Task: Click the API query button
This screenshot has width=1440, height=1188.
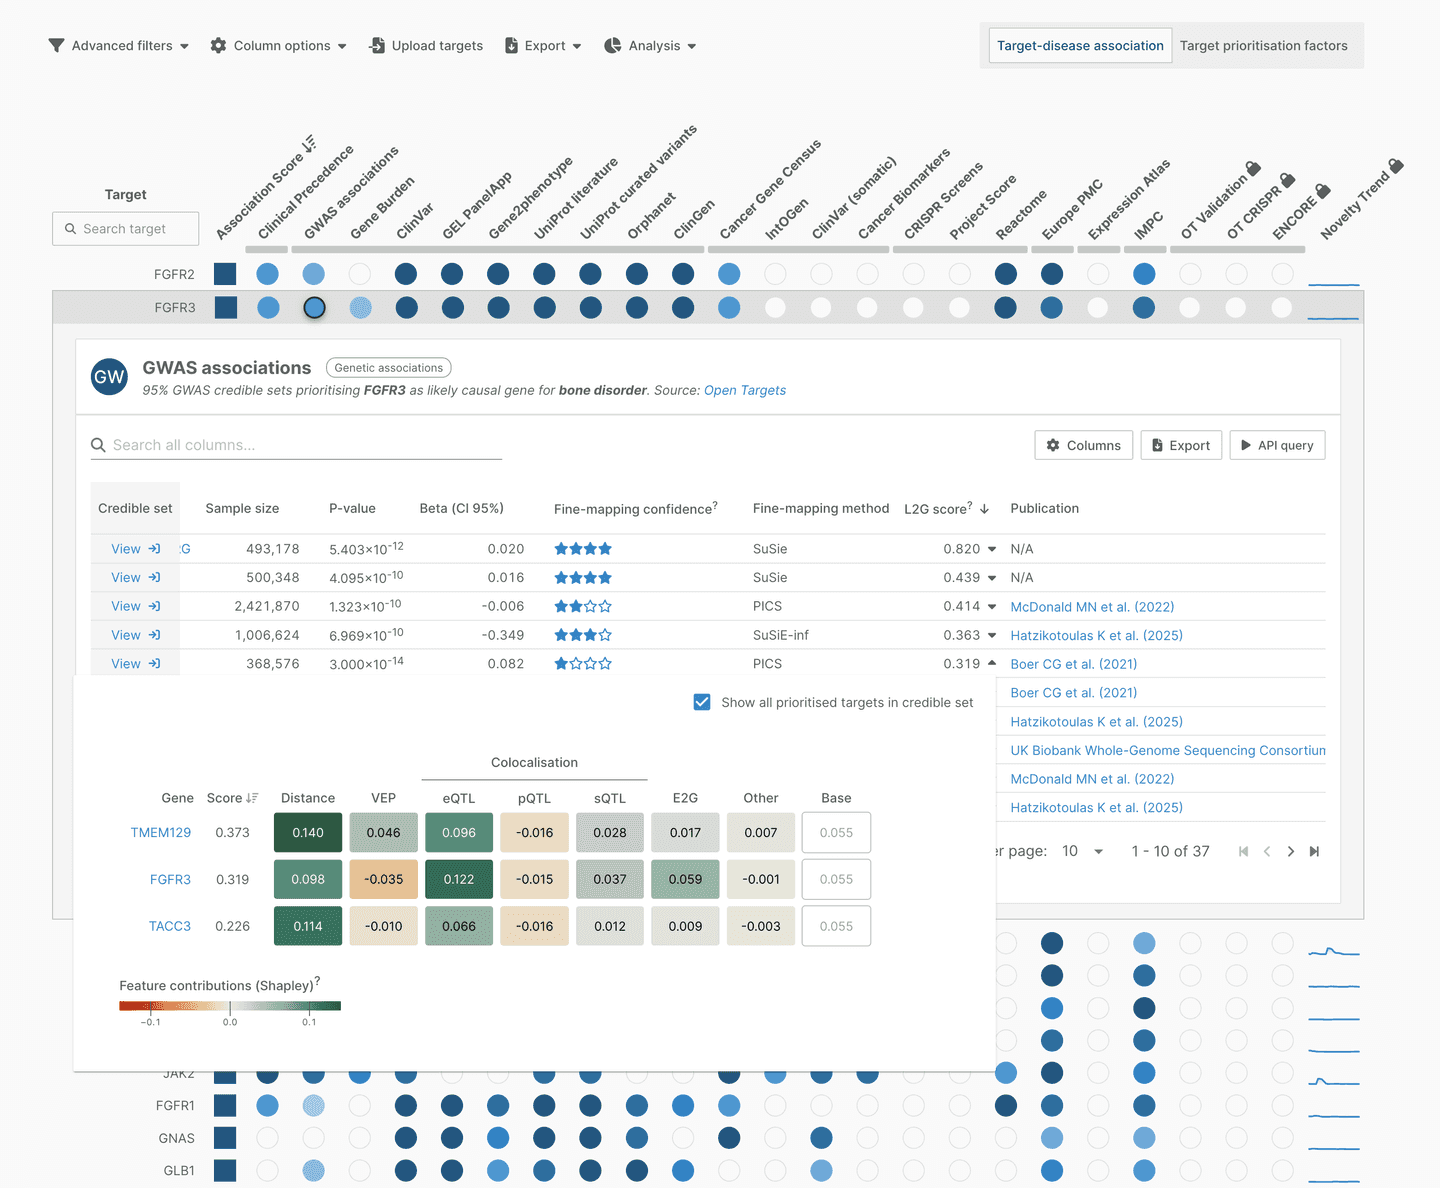Action: pos(1277,445)
